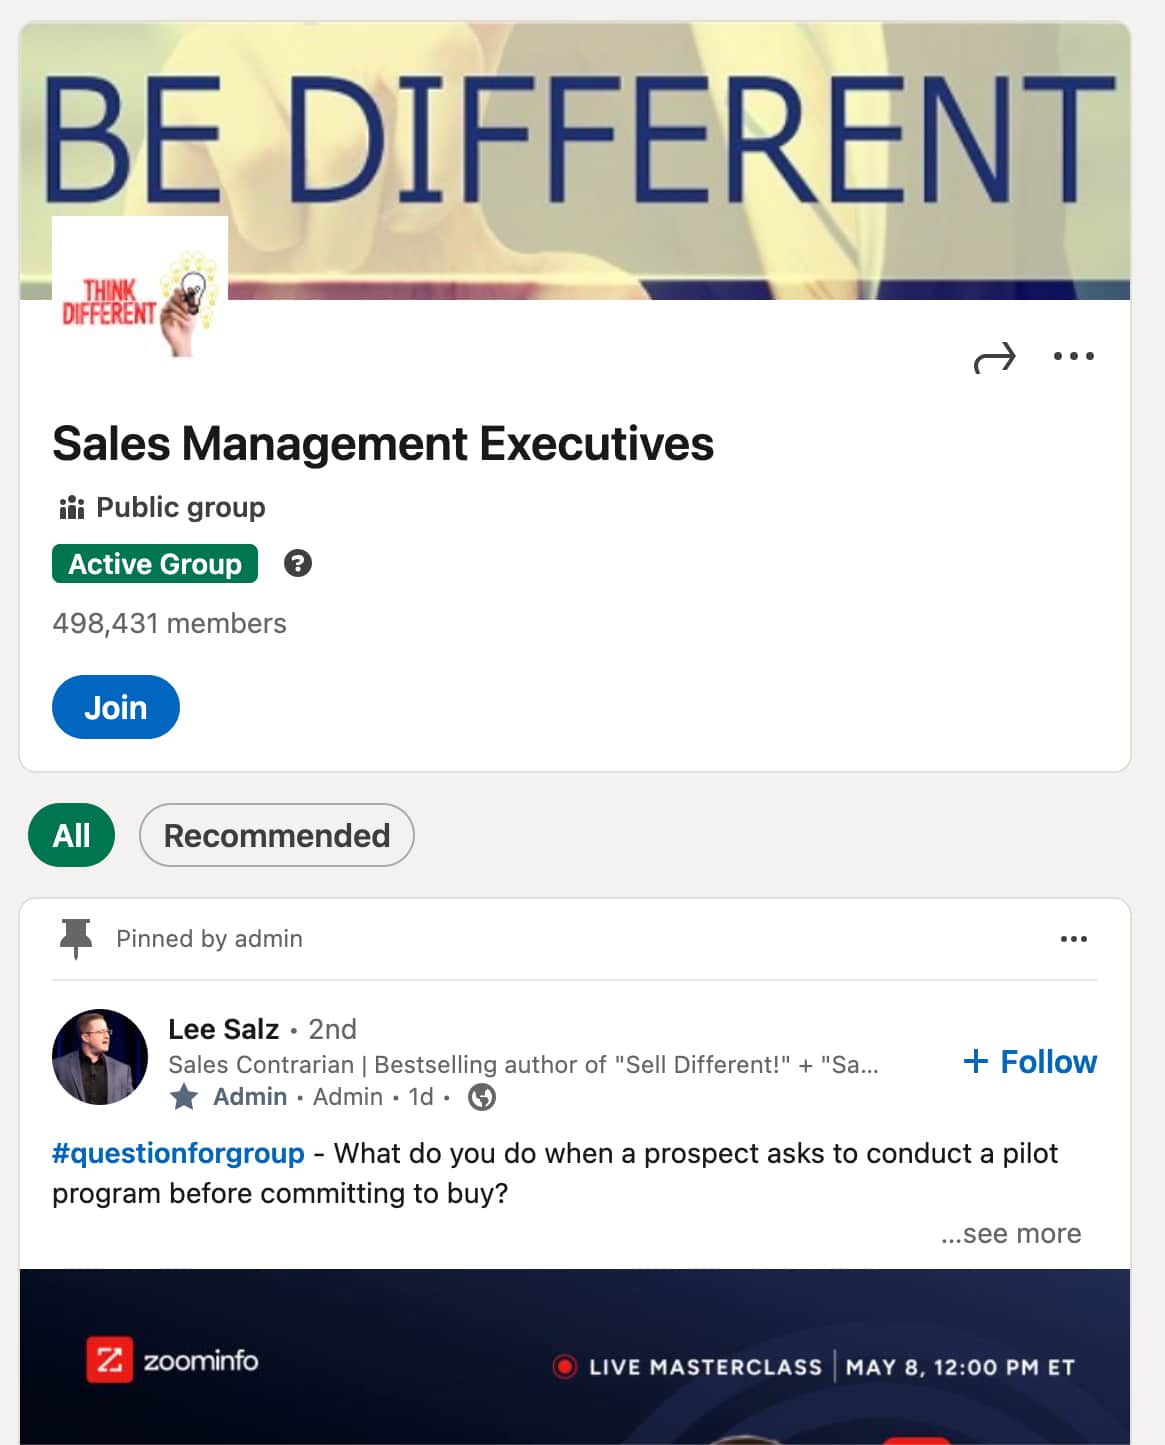Click the 498,431 members count

click(169, 623)
